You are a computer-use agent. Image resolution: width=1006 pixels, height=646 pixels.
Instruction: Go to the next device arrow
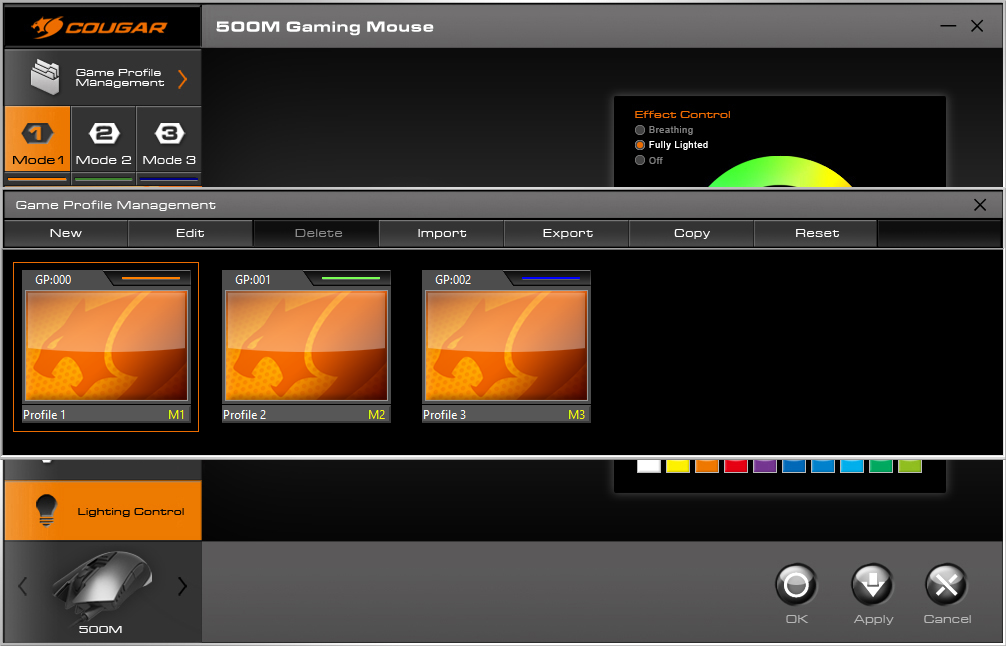pos(182,586)
